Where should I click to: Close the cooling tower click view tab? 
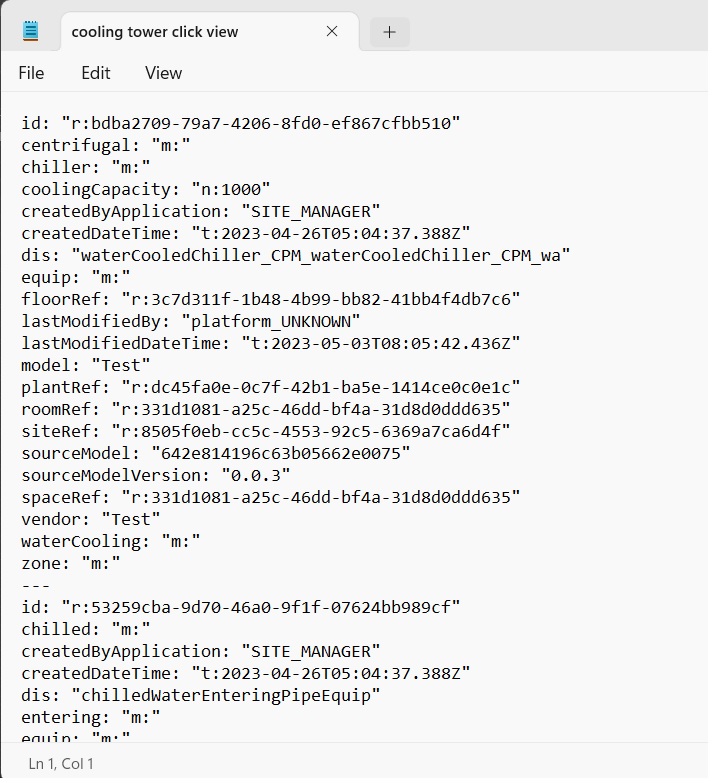332,31
